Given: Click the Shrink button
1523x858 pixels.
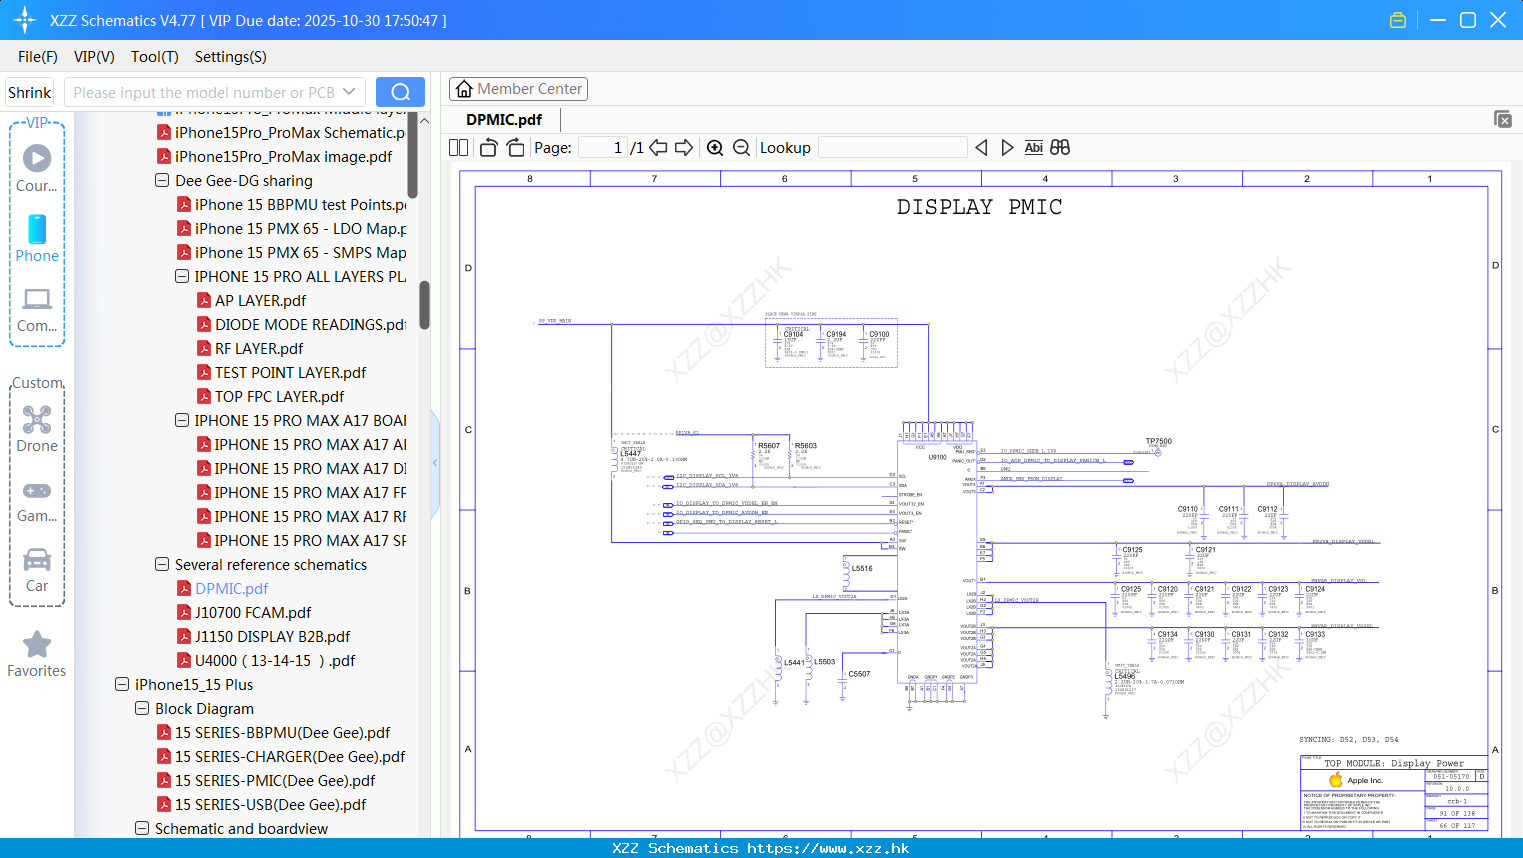Looking at the screenshot, I should click(29, 92).
